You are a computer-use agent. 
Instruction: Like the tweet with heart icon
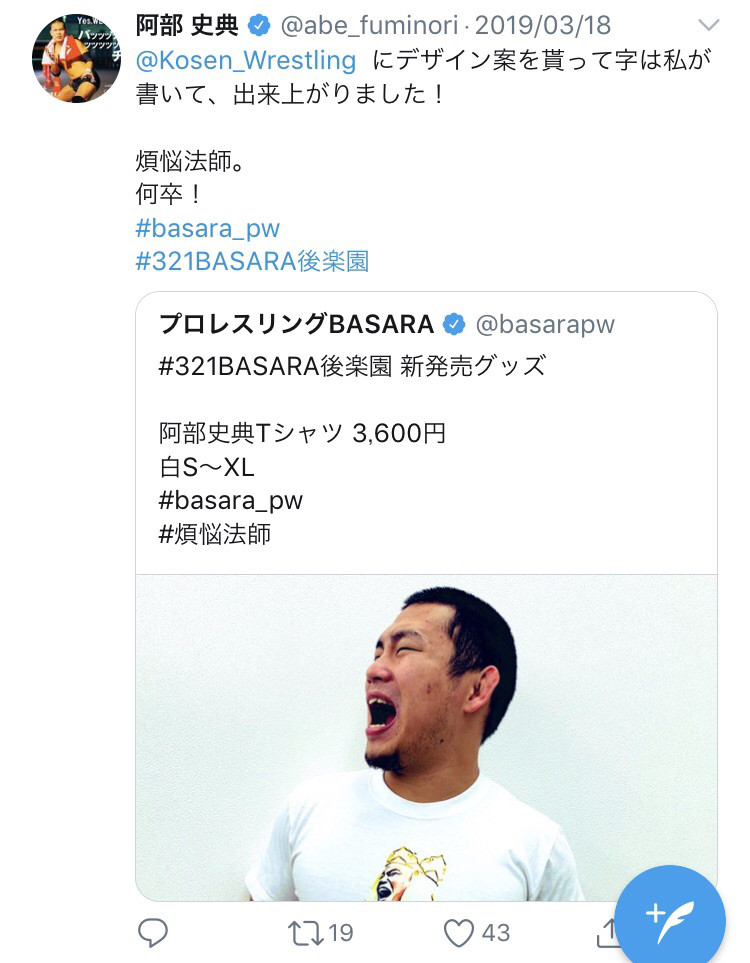[459, 933]
